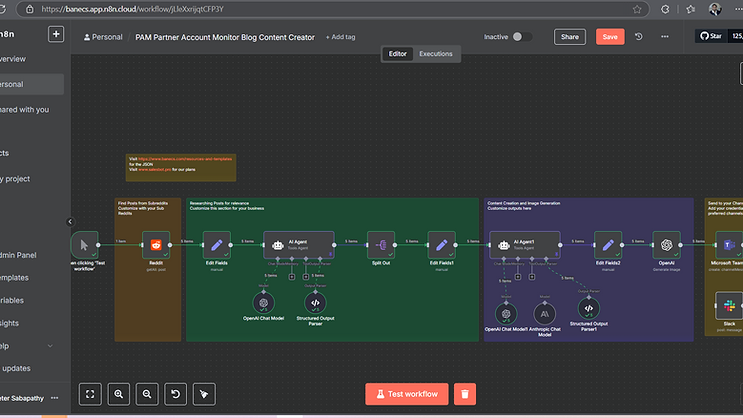Reset canvas zoom

(175, 394)
